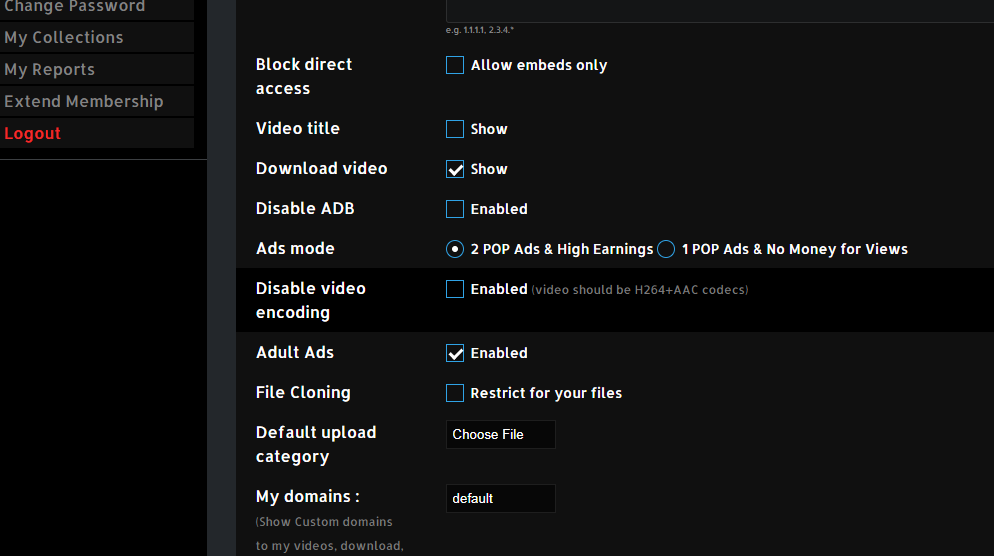Click the Allow embeds only text

(539, 65)
